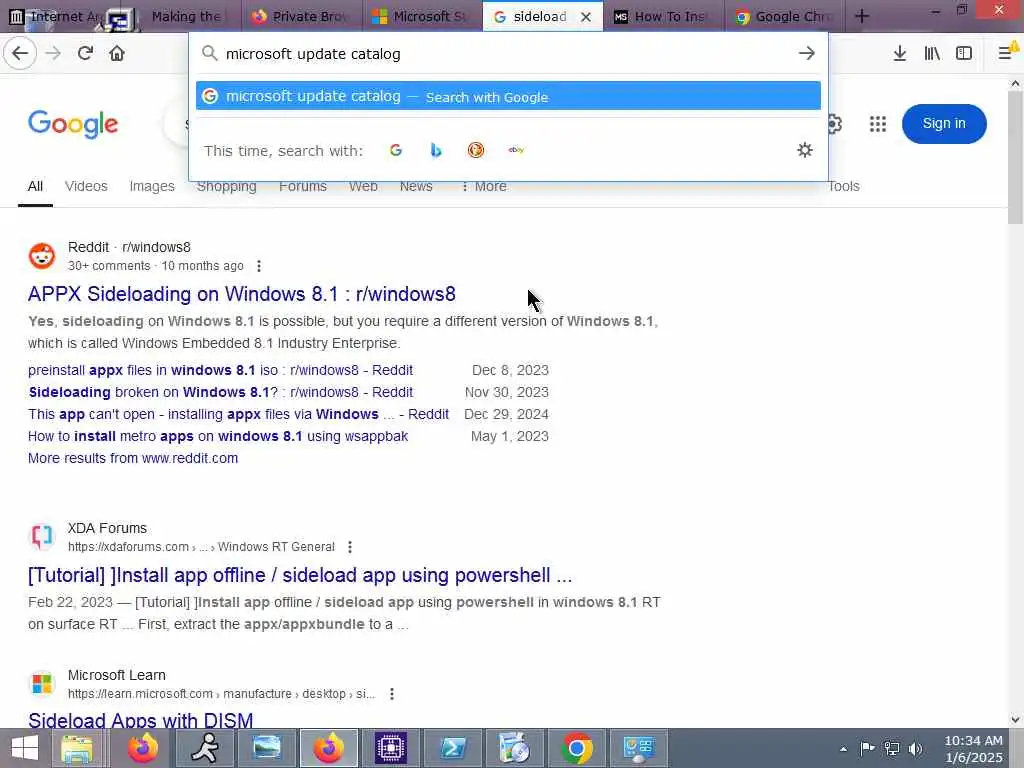The image size is (1024, 768).
Task: Click the go arrow in the address bar
Action: [807, 54]
